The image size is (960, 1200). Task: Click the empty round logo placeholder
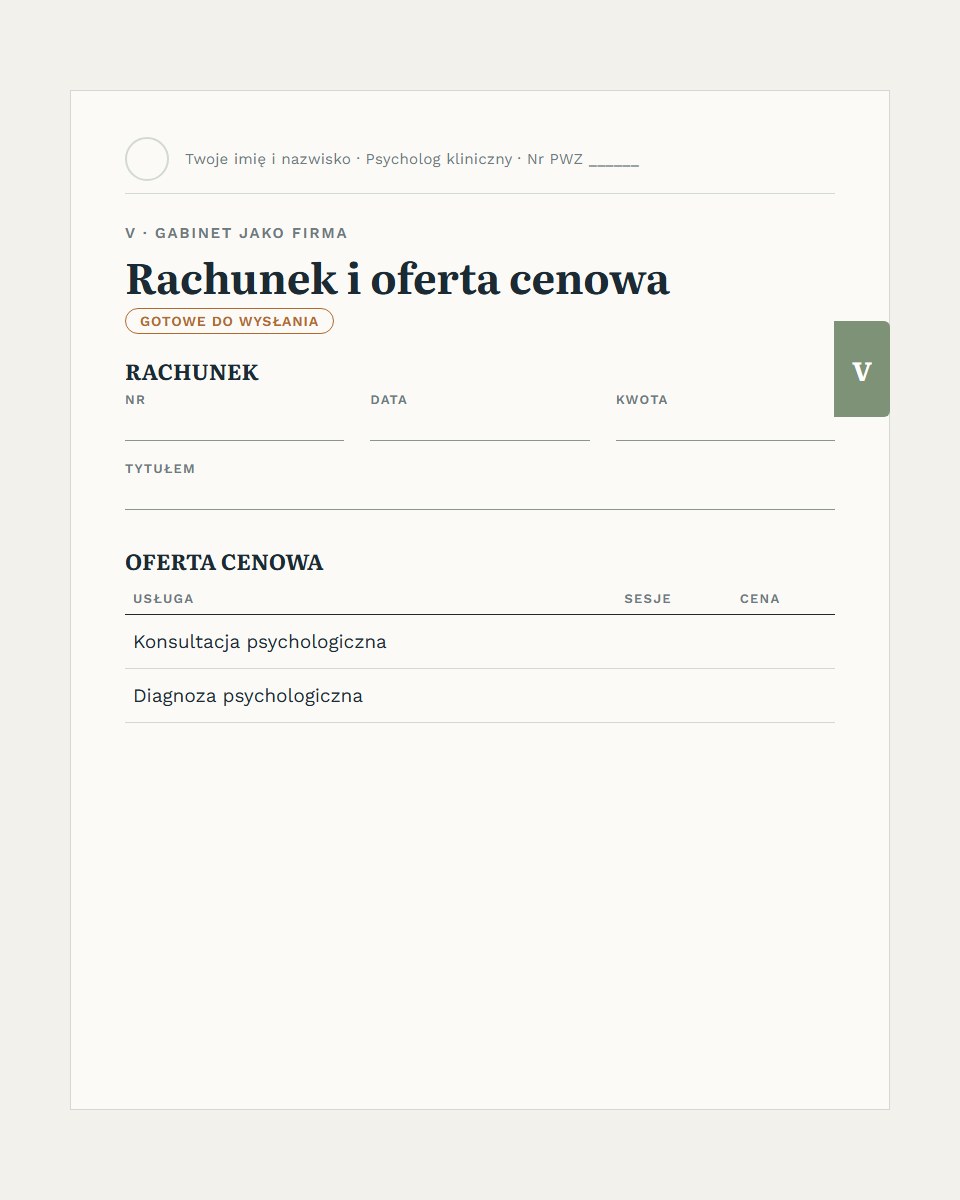[147, 159]
